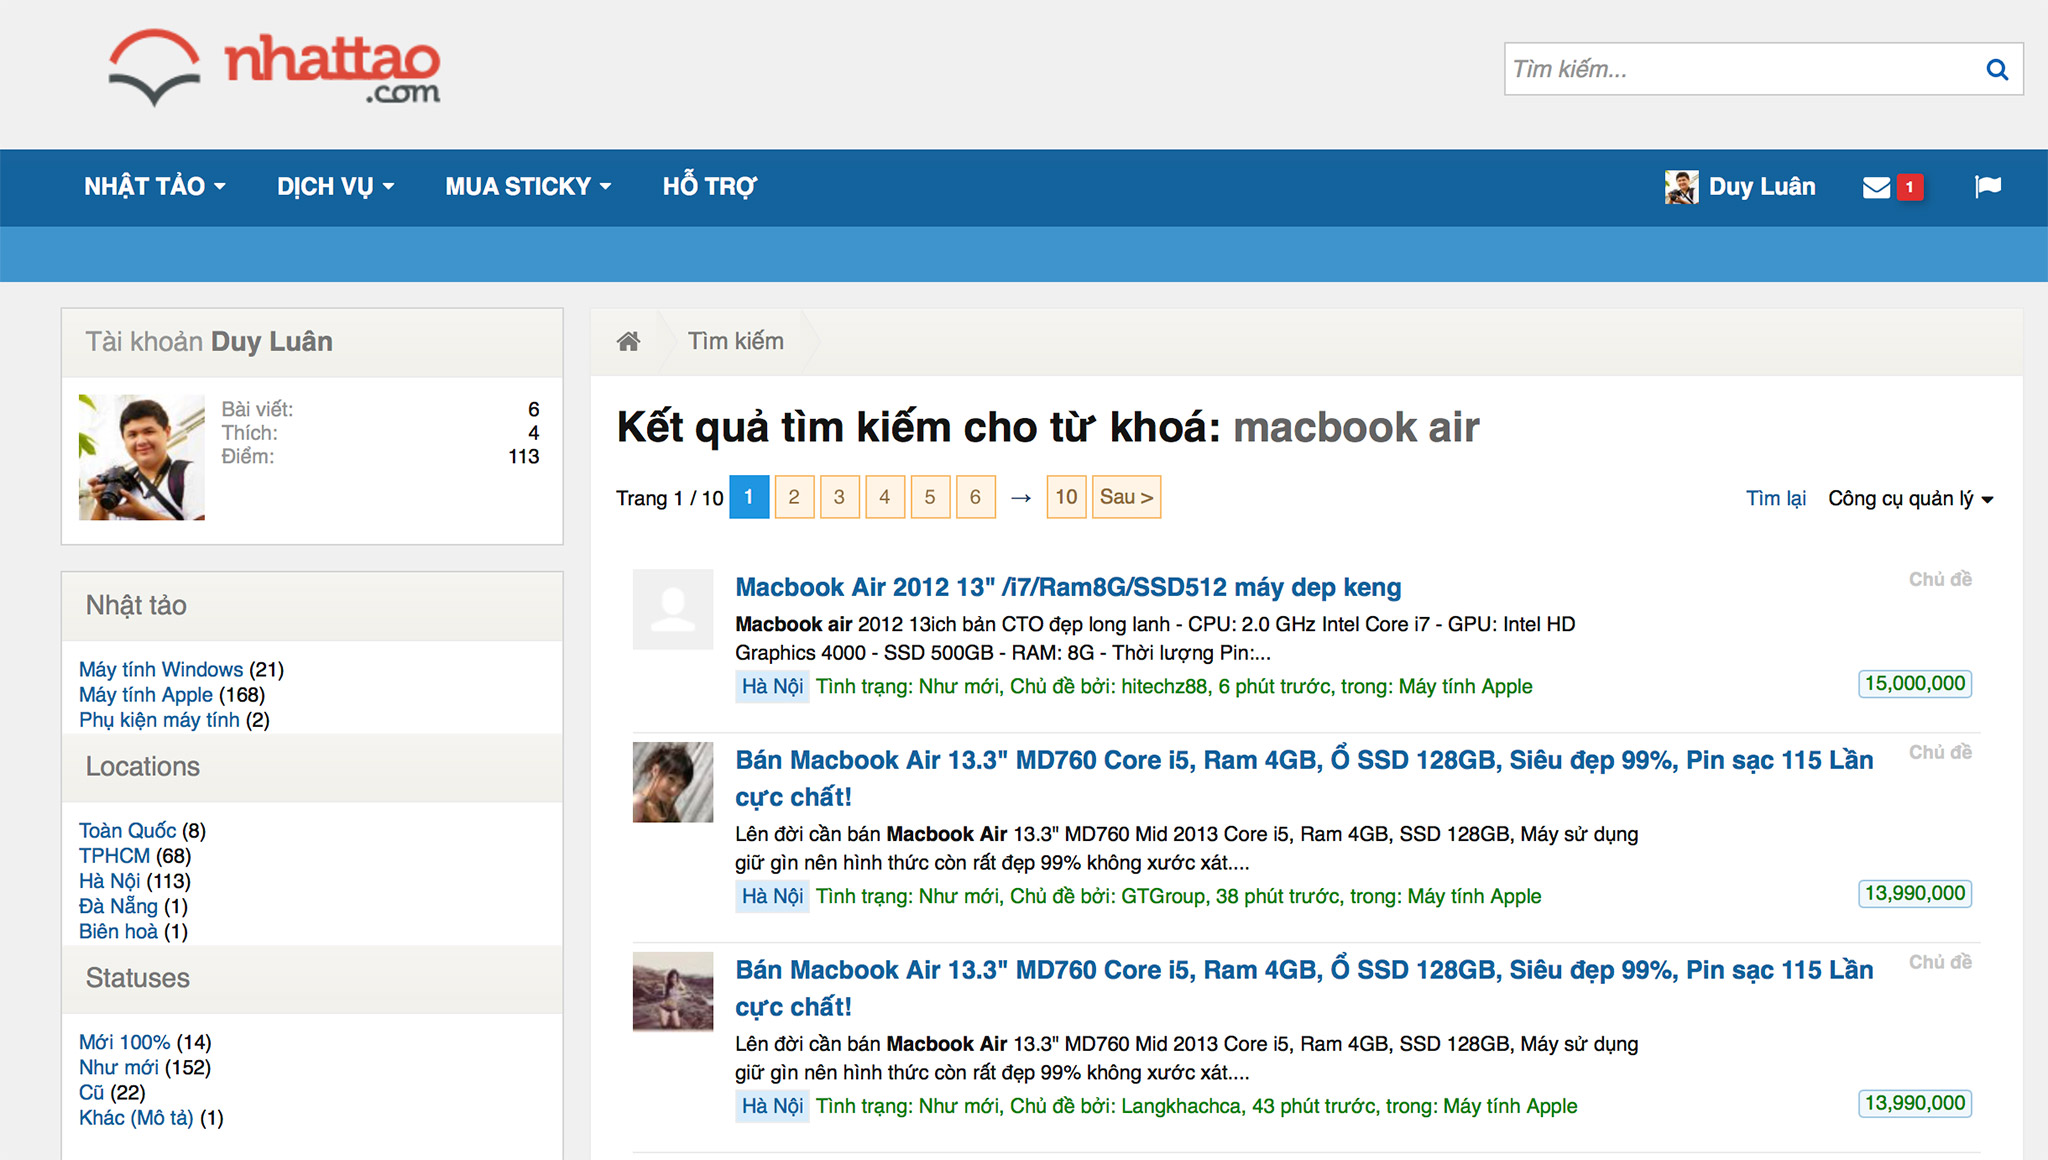Image resolution: width=2048 pixels, height=1160 pixels.
Task: Expand the NHẬT TẢO dropdown menu
Action: (x=155, y=187)
